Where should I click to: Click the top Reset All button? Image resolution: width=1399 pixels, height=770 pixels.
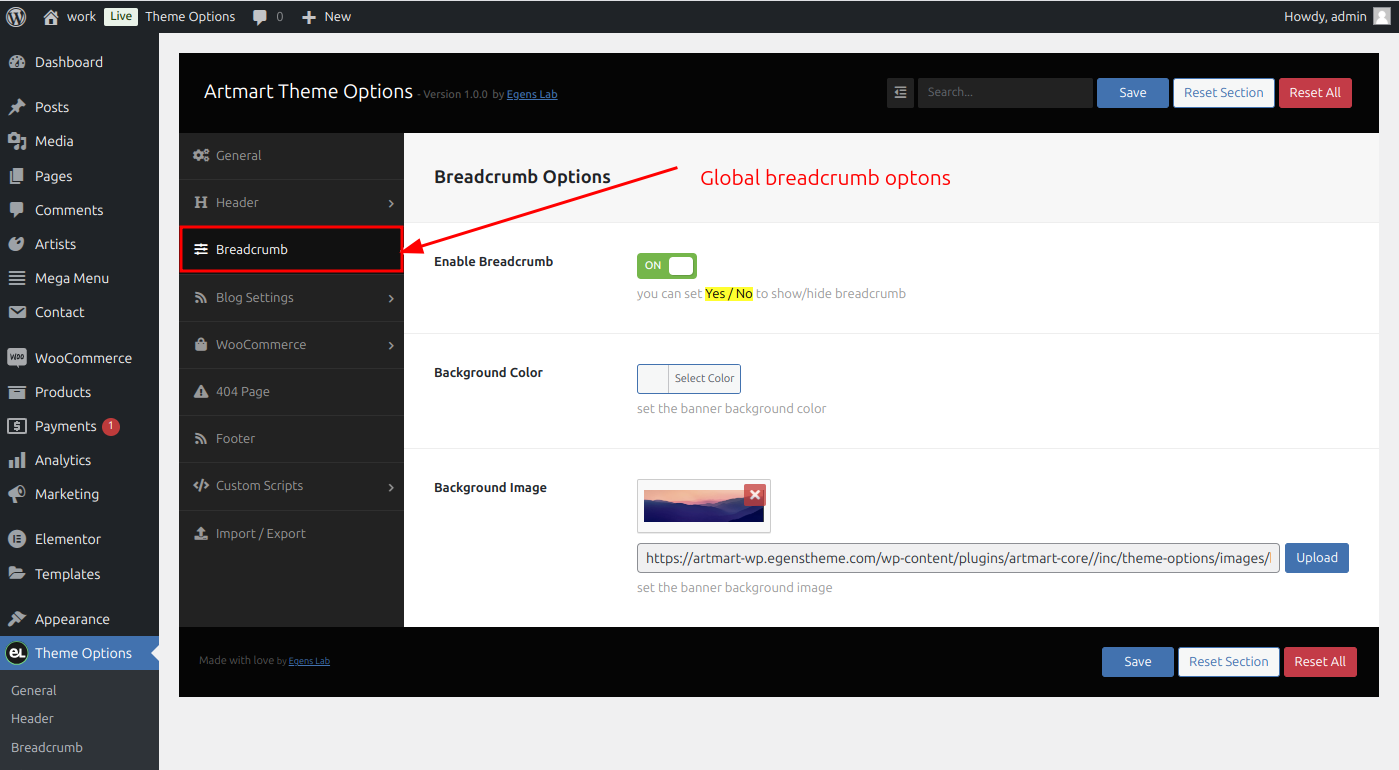(1315, 93)
